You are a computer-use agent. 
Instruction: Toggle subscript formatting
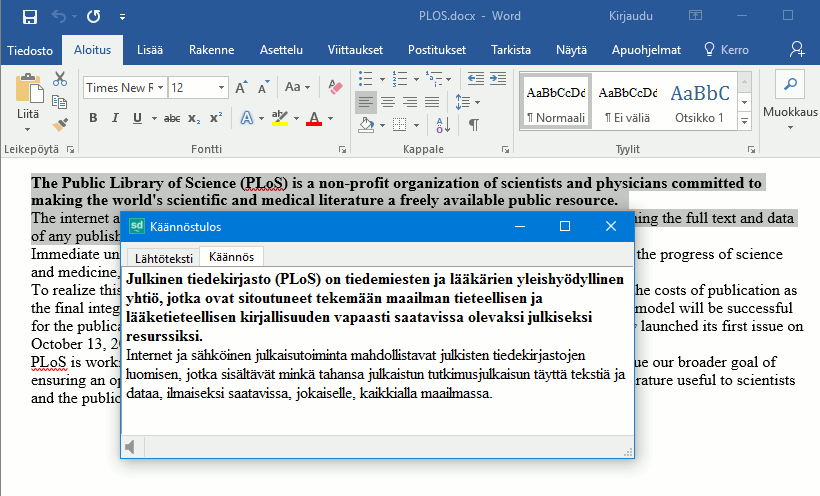tap(194, 119)
